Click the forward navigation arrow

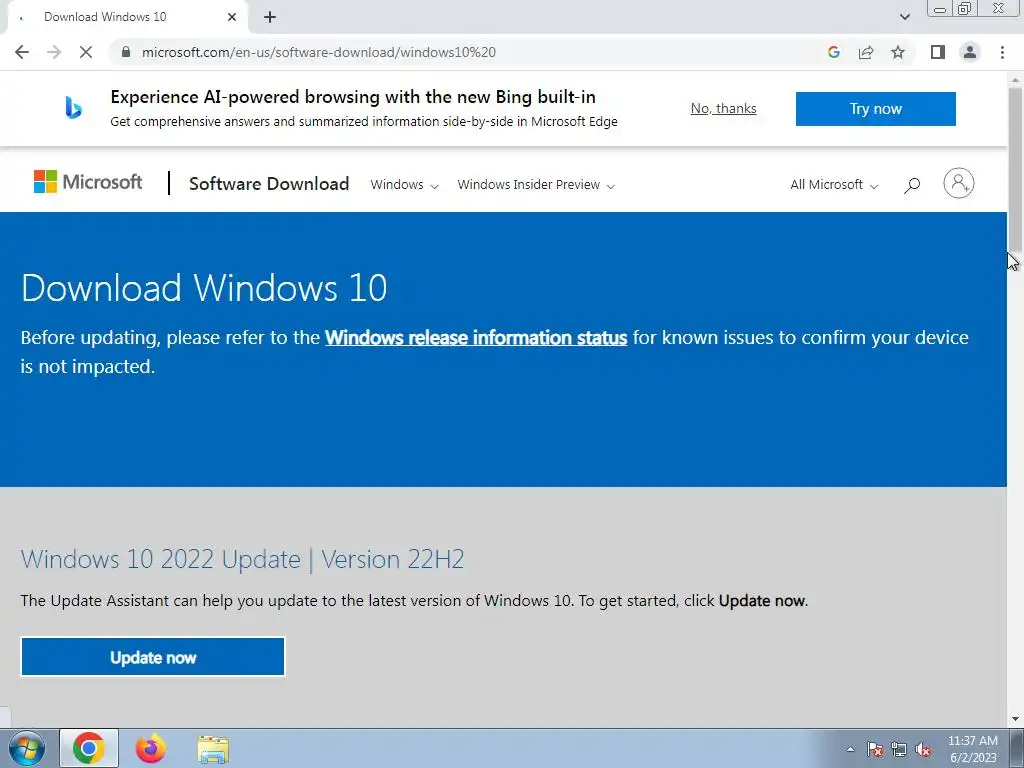(x=54, y=52)
